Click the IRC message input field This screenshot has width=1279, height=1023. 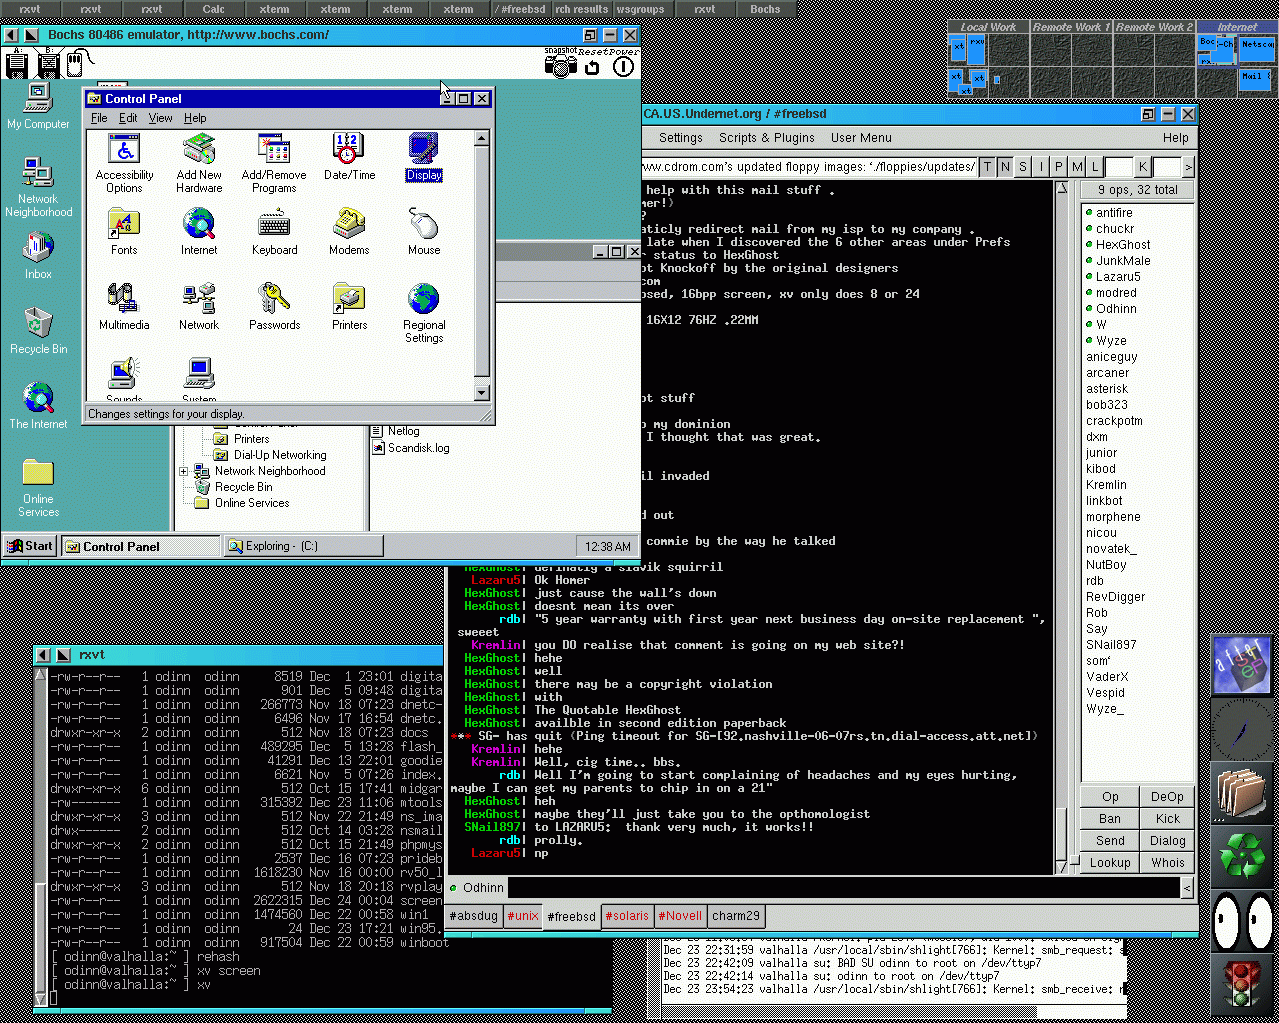tap(845, 887)
